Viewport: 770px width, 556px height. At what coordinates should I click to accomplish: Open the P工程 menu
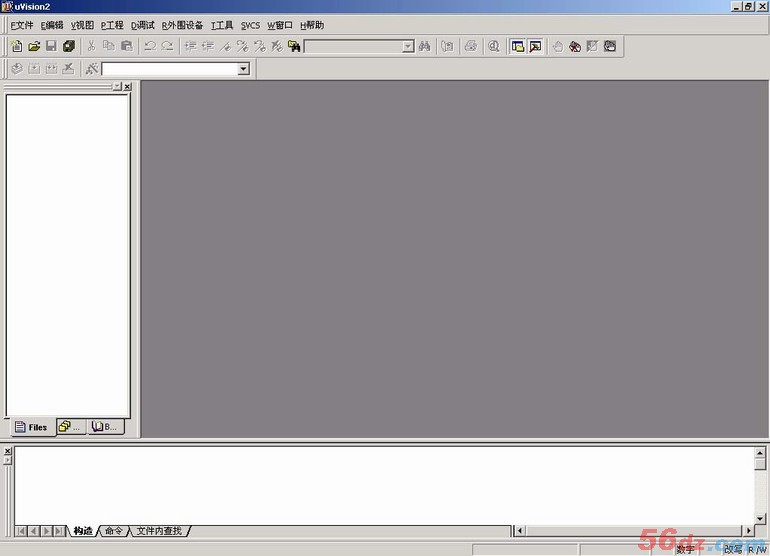pyautogui.click(x=112, y=26)
